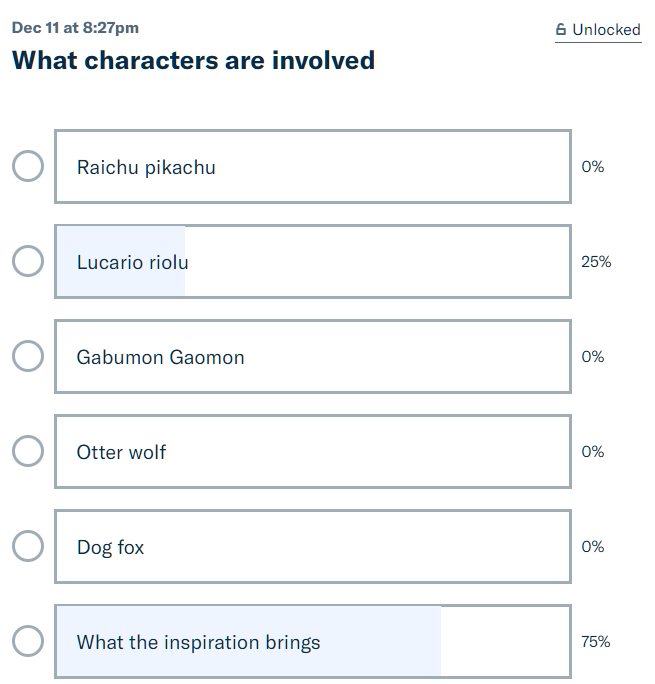Click the Lucario riolu result bar
Screen dimensions: 655x684
pos(312,261)
